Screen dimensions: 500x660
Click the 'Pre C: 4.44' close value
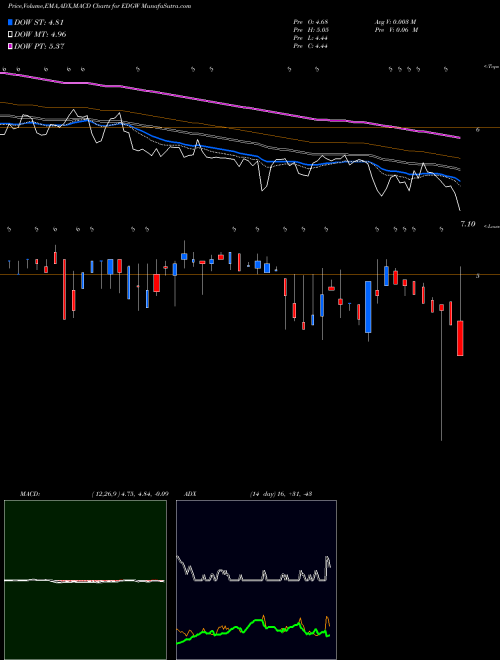[x=311, y=46]
